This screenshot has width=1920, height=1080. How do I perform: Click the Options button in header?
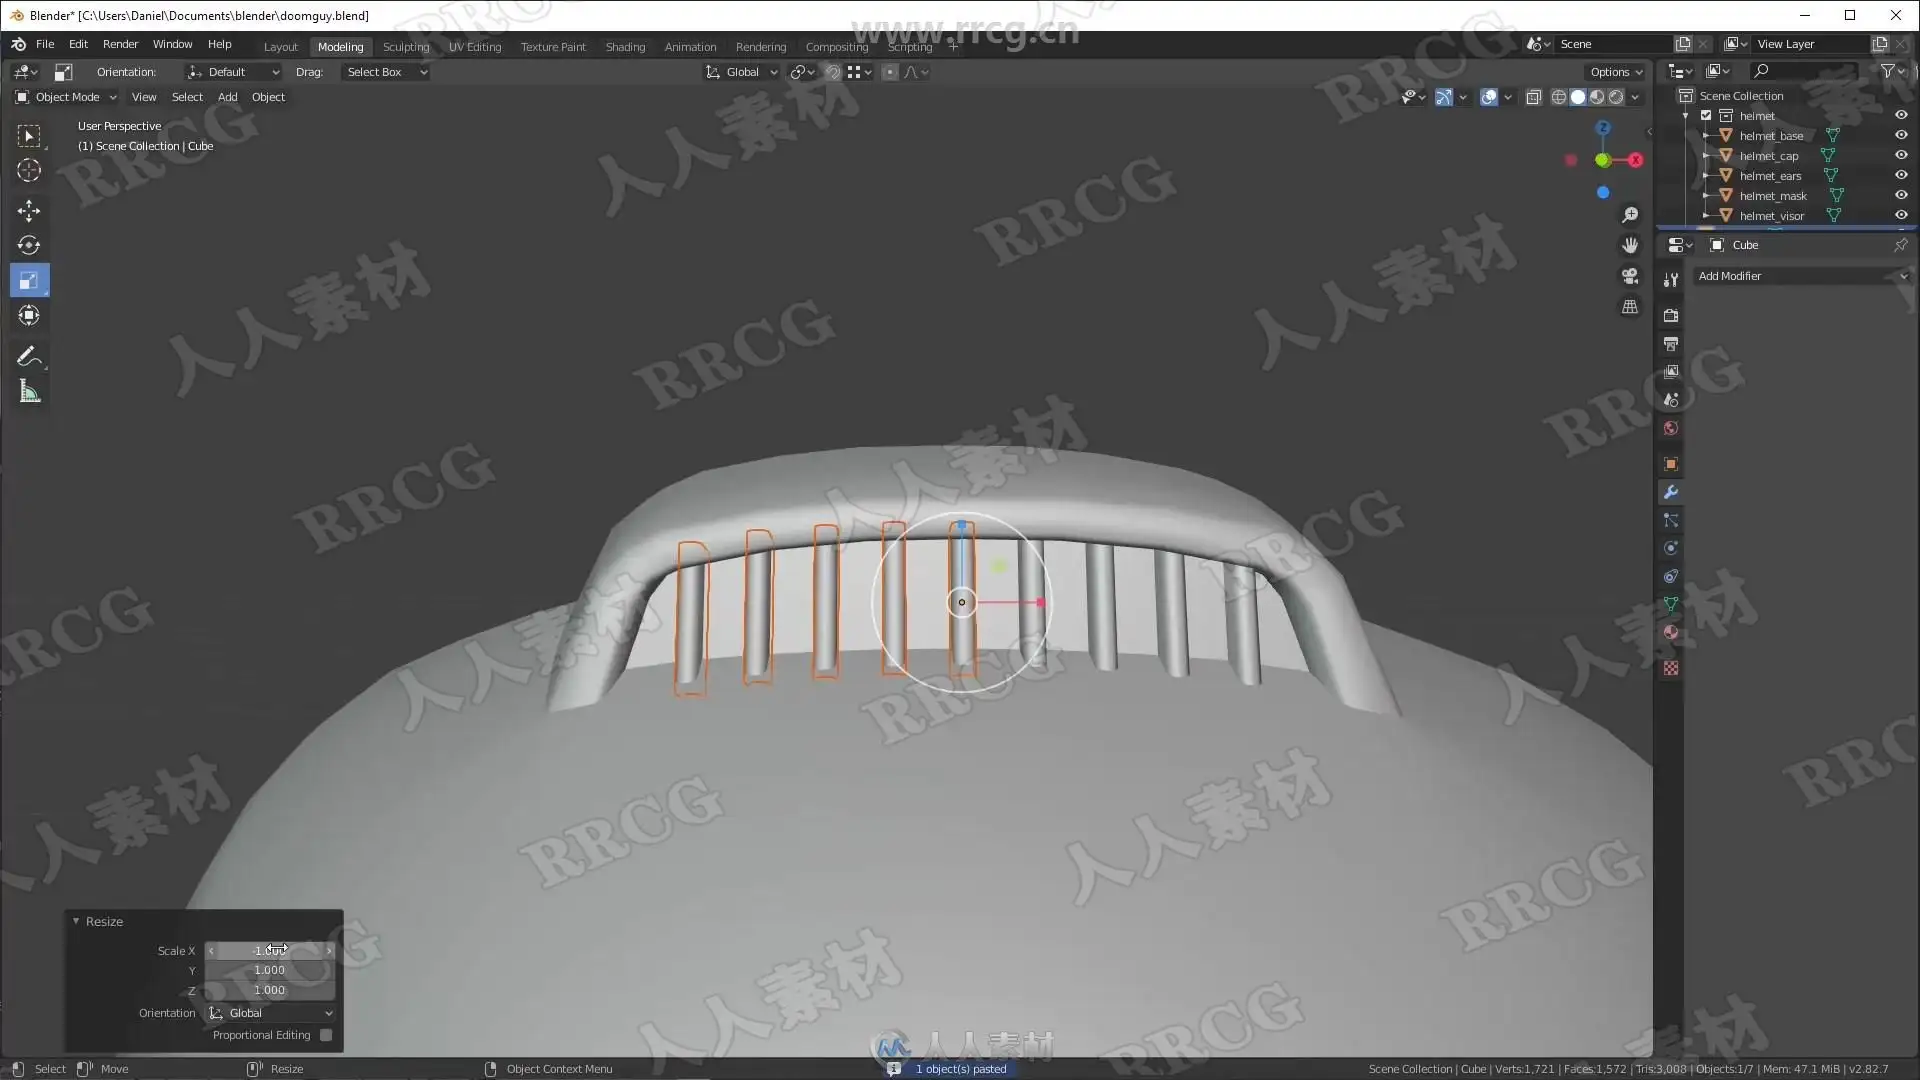1615,72
